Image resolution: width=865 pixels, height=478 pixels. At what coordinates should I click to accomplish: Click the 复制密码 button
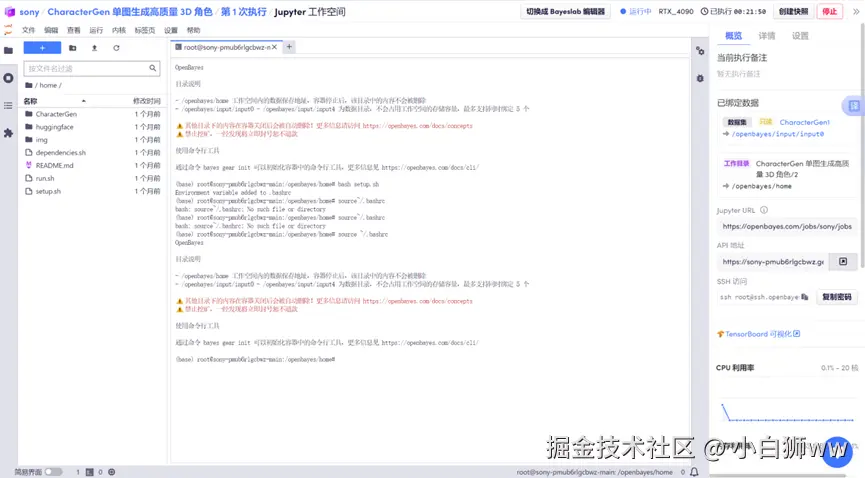click(x=836, y=297)
